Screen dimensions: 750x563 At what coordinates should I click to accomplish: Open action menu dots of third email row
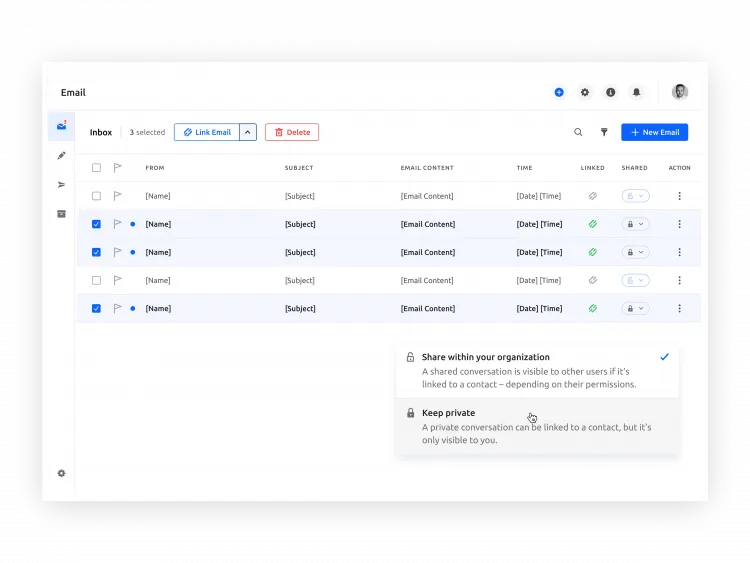[679, 252]
